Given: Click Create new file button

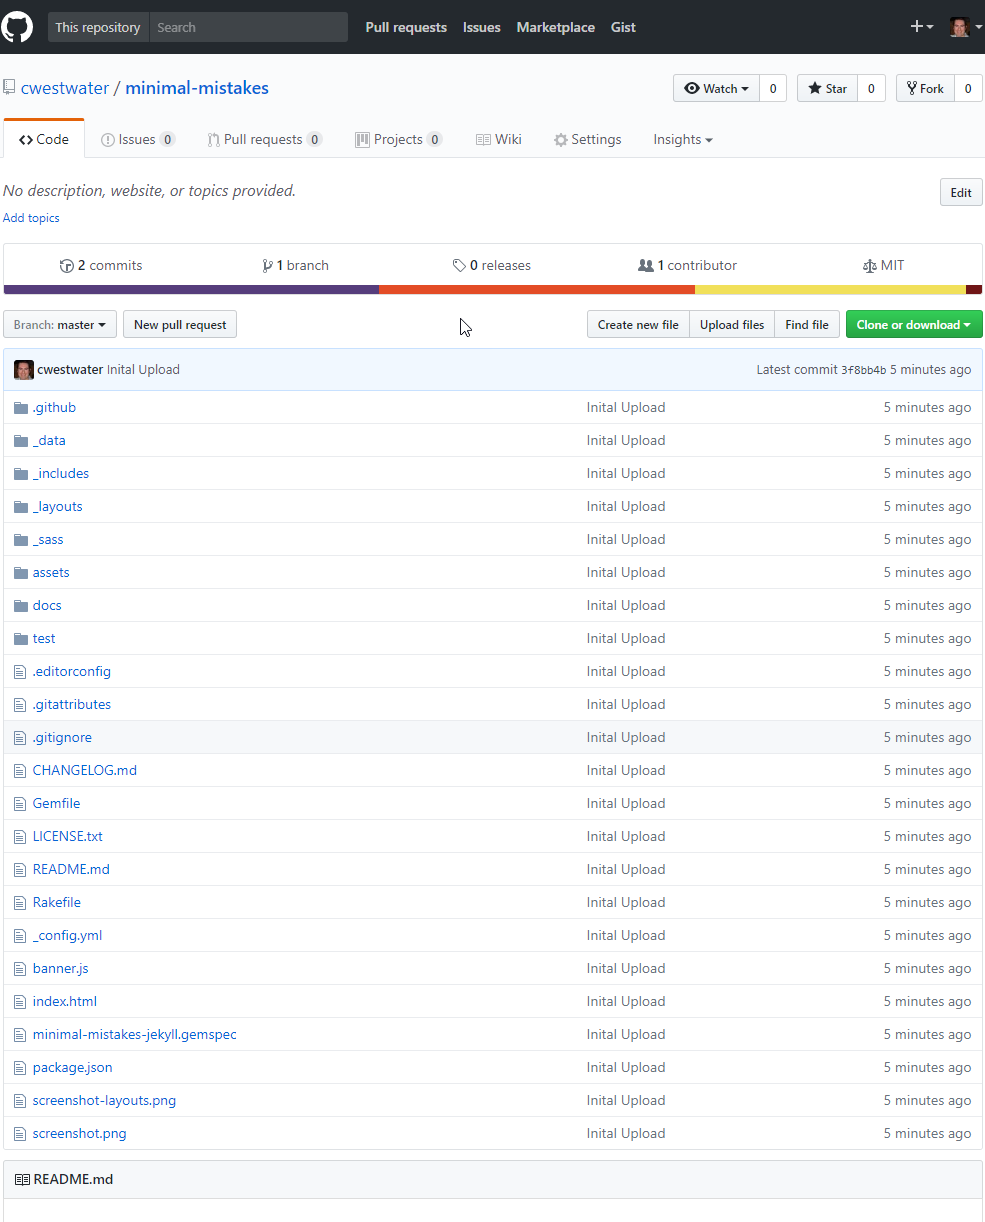Looking at the screenshot, I should (x=638, y=325).
